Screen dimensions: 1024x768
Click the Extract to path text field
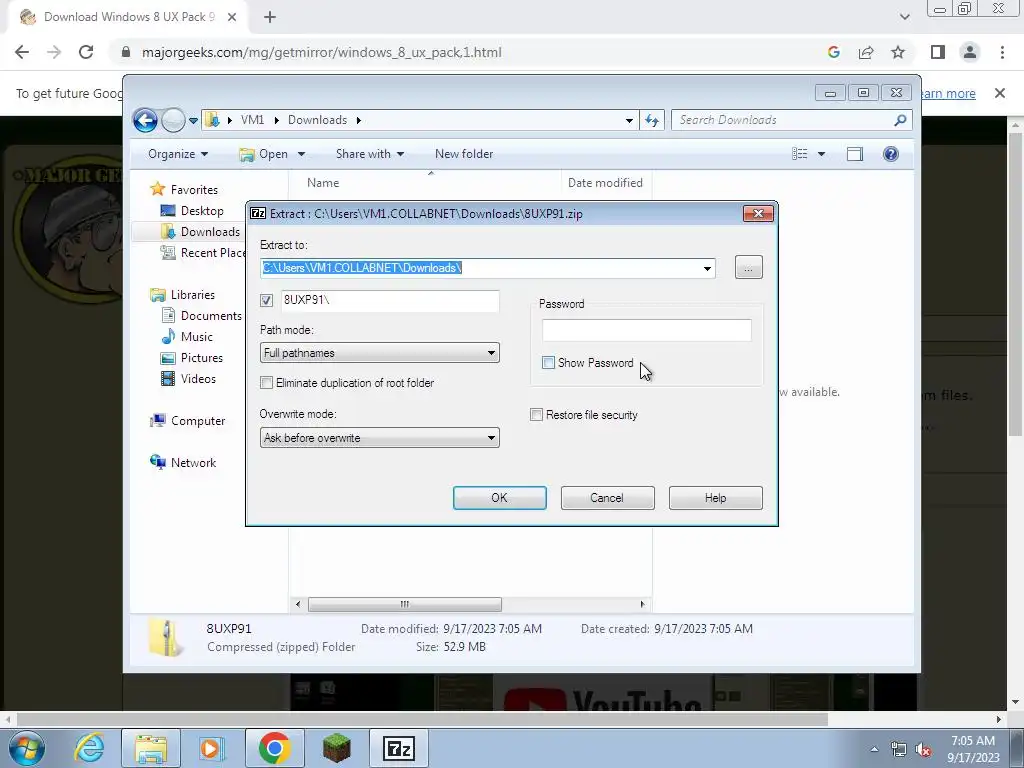(480, 268)
